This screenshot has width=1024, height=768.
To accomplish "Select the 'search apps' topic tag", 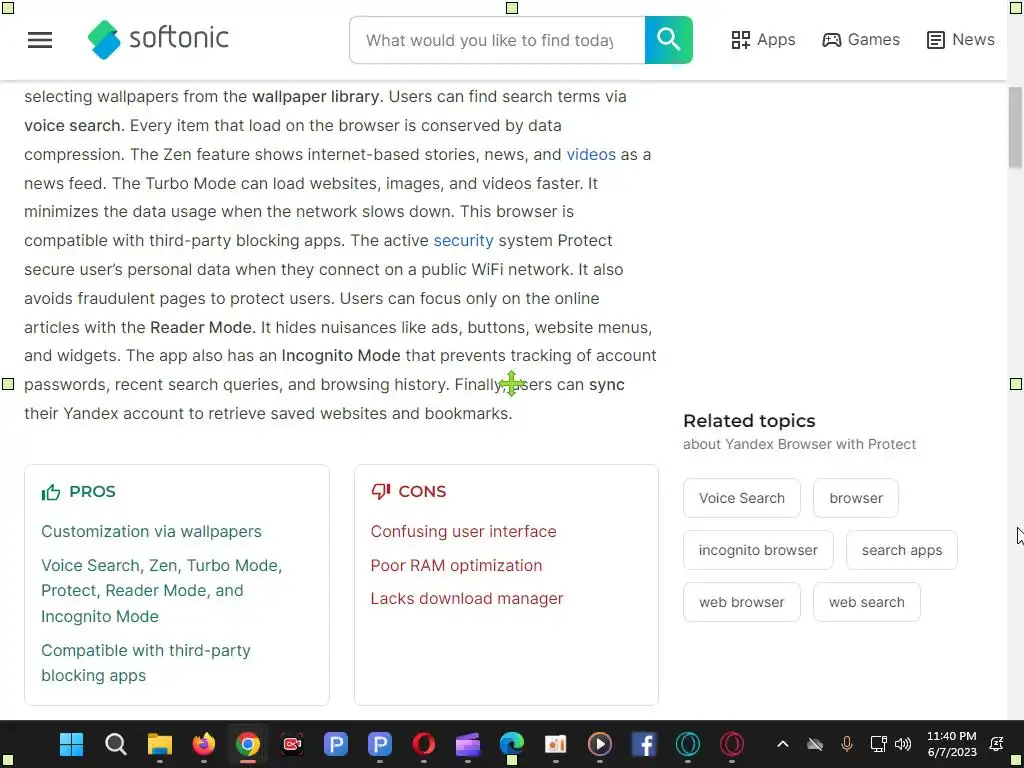I will tap(902, 550).
